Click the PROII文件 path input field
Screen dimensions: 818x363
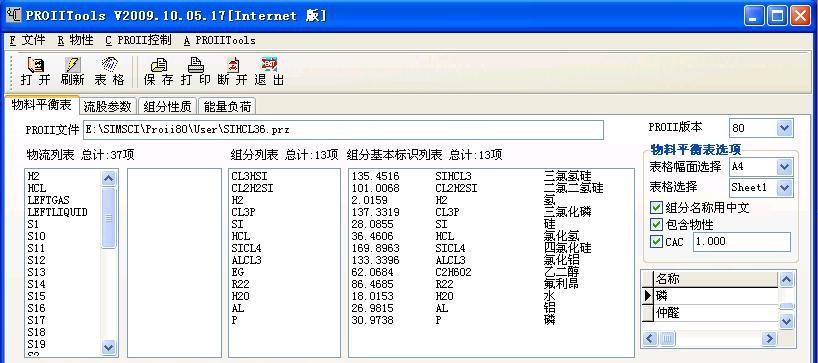342,129
